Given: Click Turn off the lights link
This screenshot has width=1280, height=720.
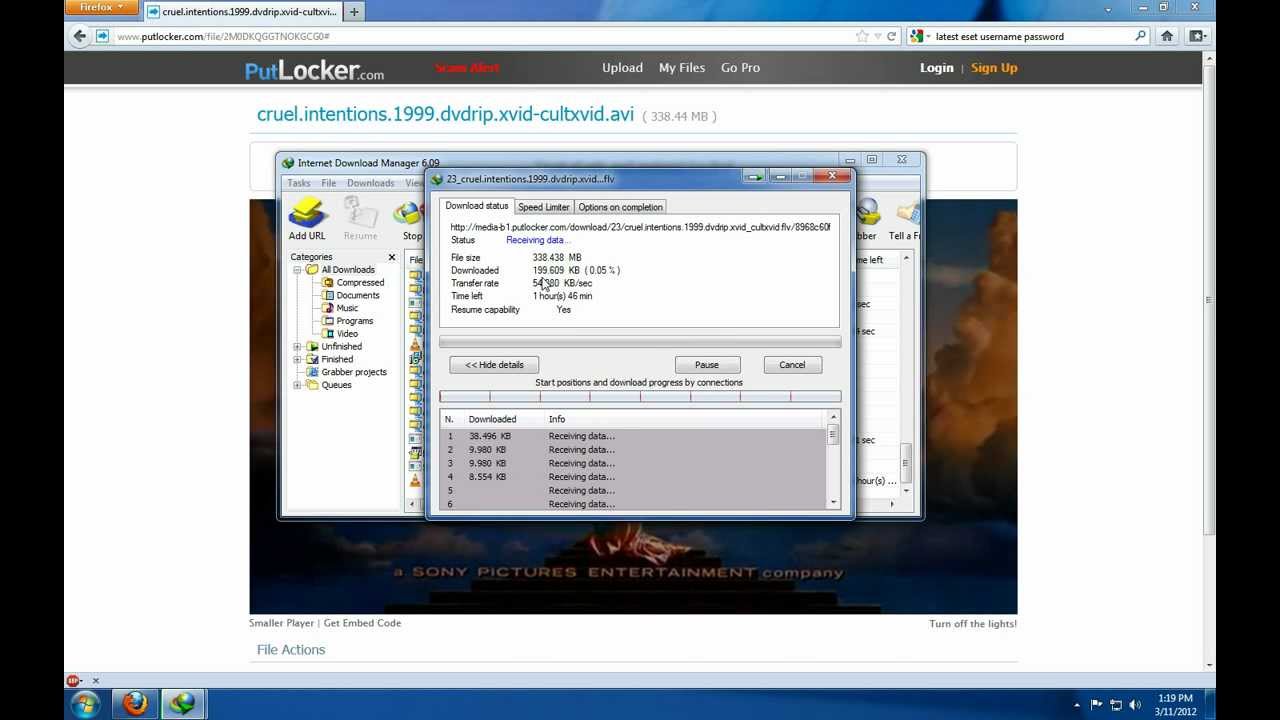Looking at the screenshot, I should 973,624.
